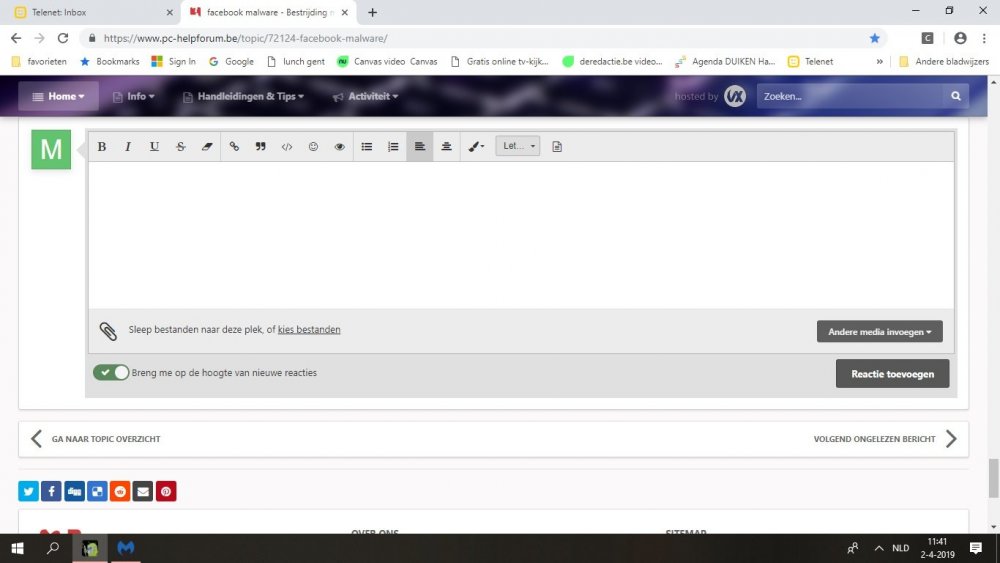Image resolution: width=1000 pixels, height=563 pixels.
Task: Share topic on Reddit
Action: coord(120,492)
